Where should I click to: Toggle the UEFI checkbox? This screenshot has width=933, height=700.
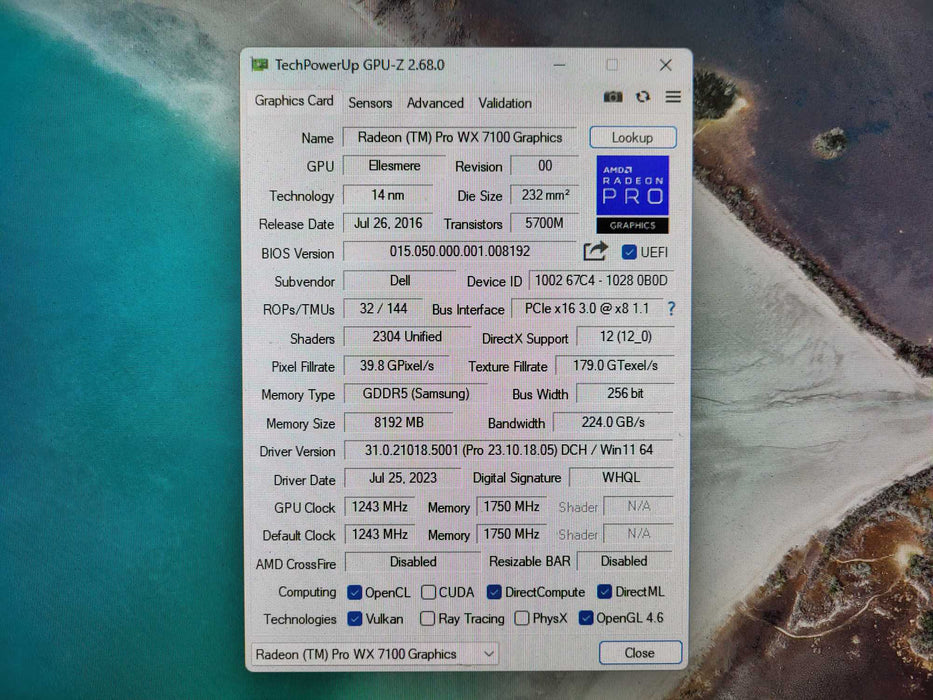(629, 252)
